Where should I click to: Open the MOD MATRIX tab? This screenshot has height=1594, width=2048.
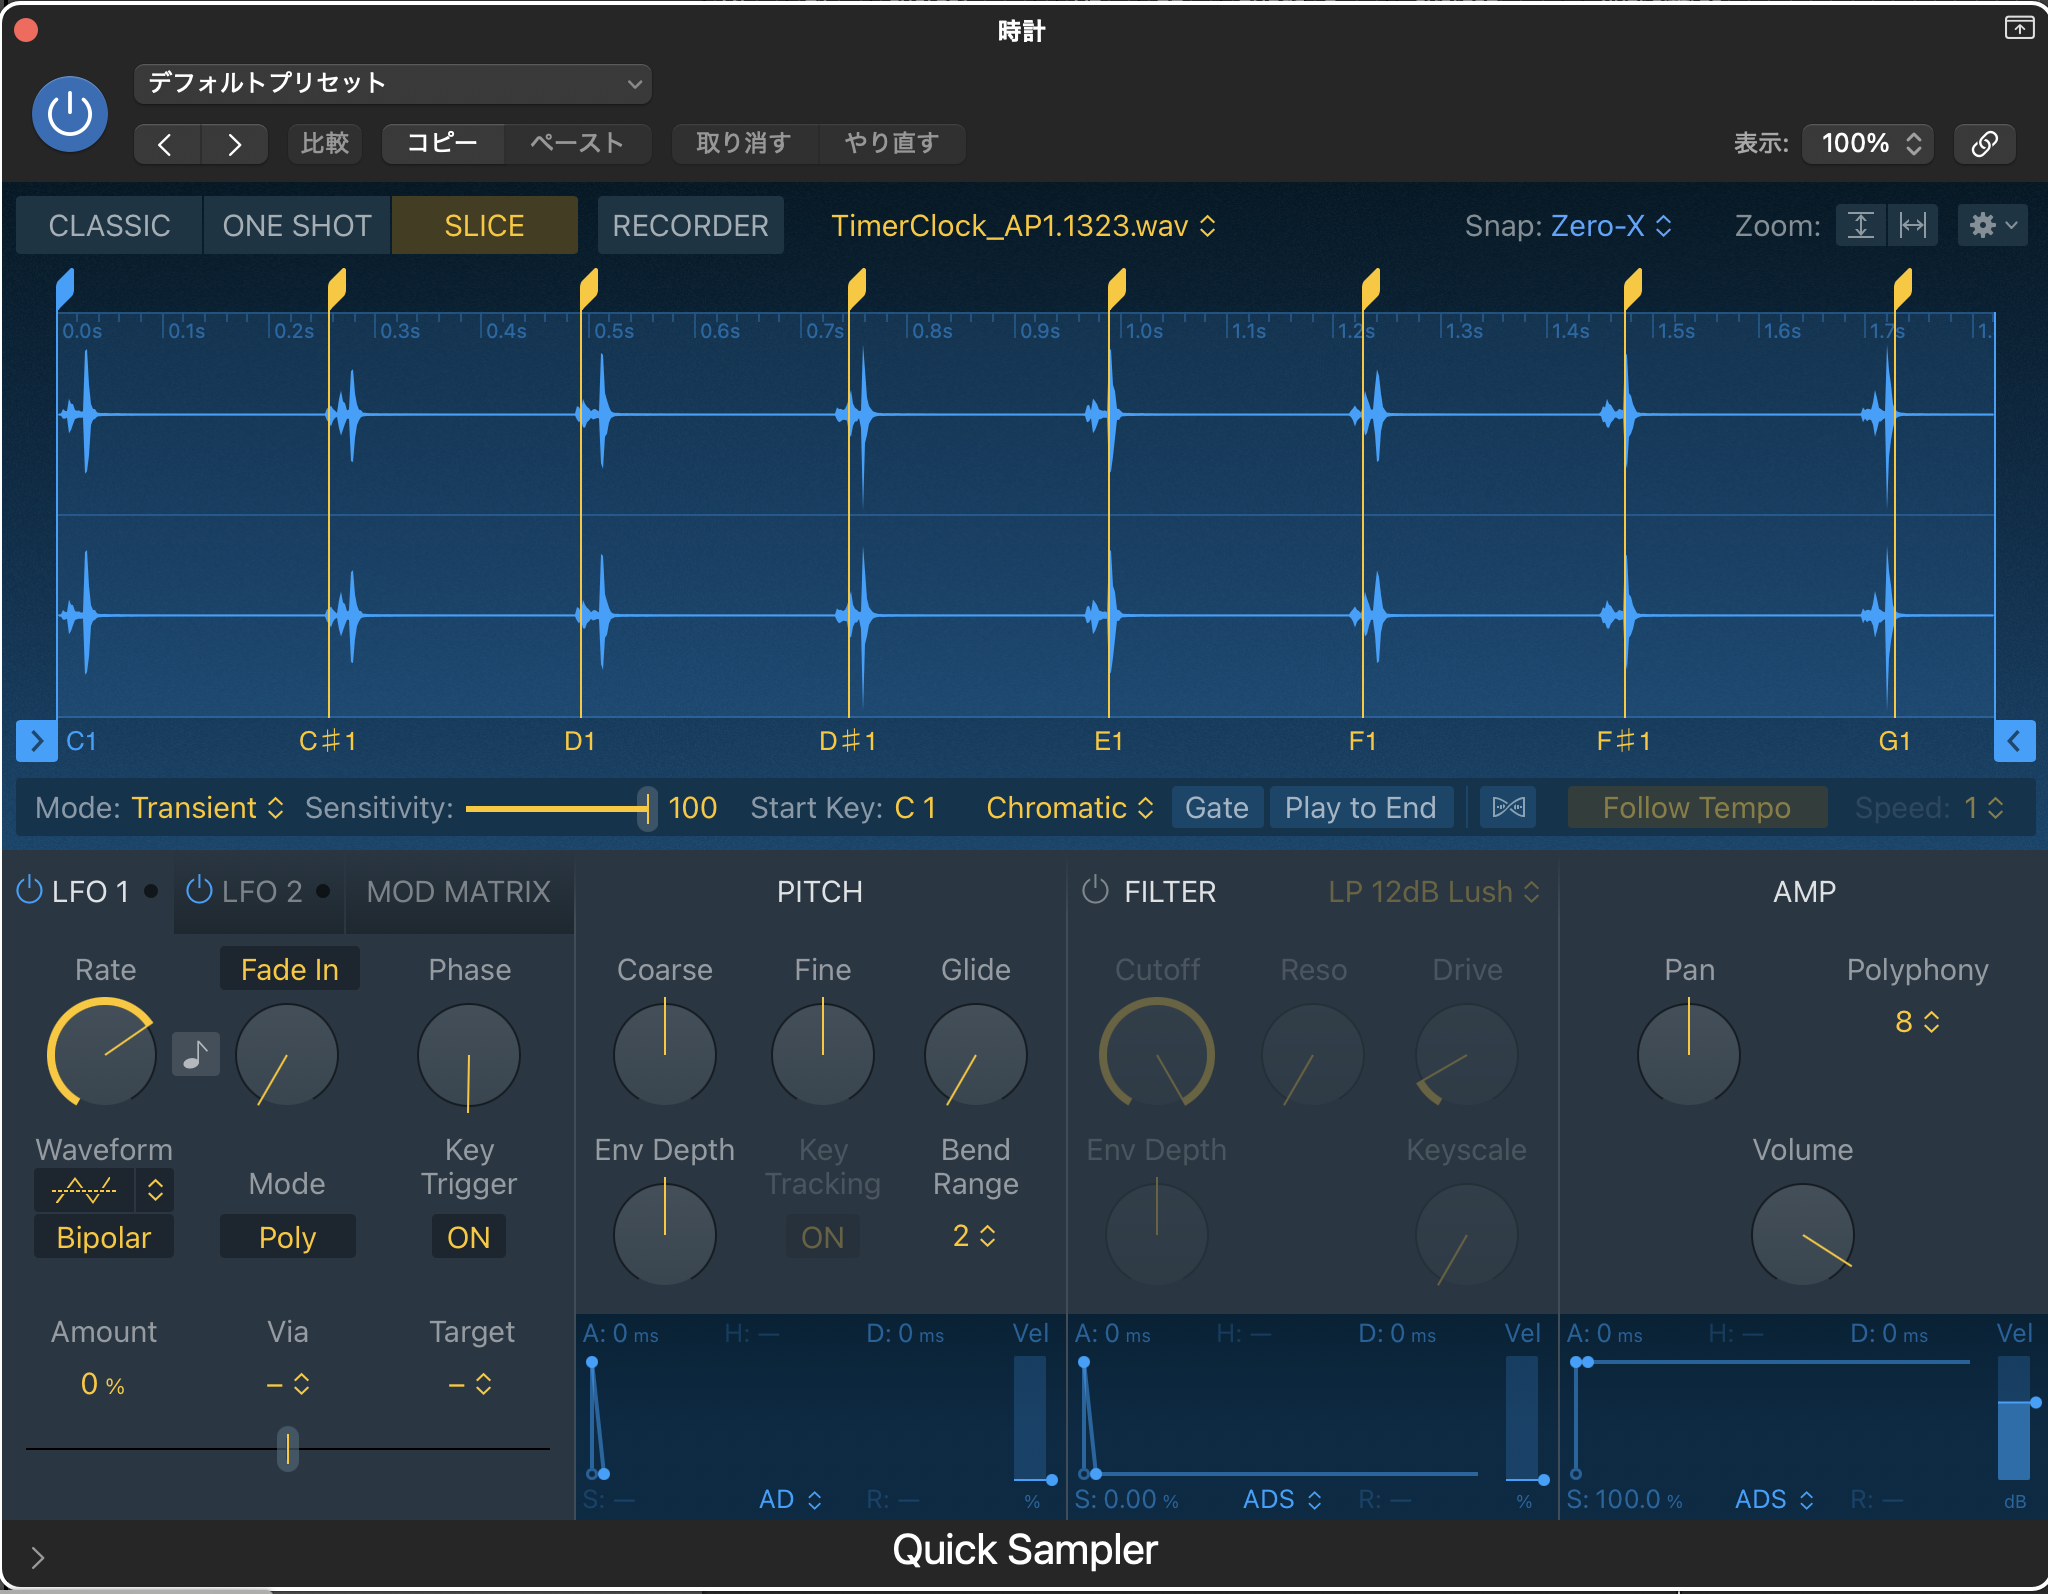click(x=459, y=891)
